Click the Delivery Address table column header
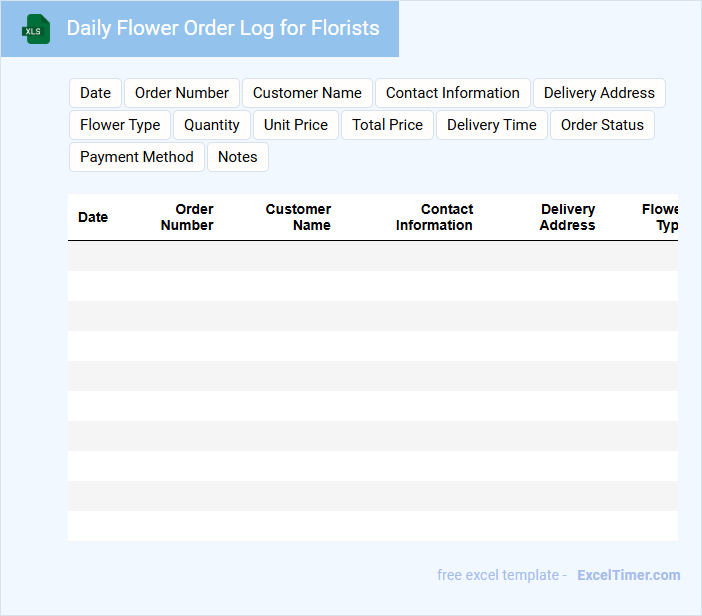 [567, 217]
